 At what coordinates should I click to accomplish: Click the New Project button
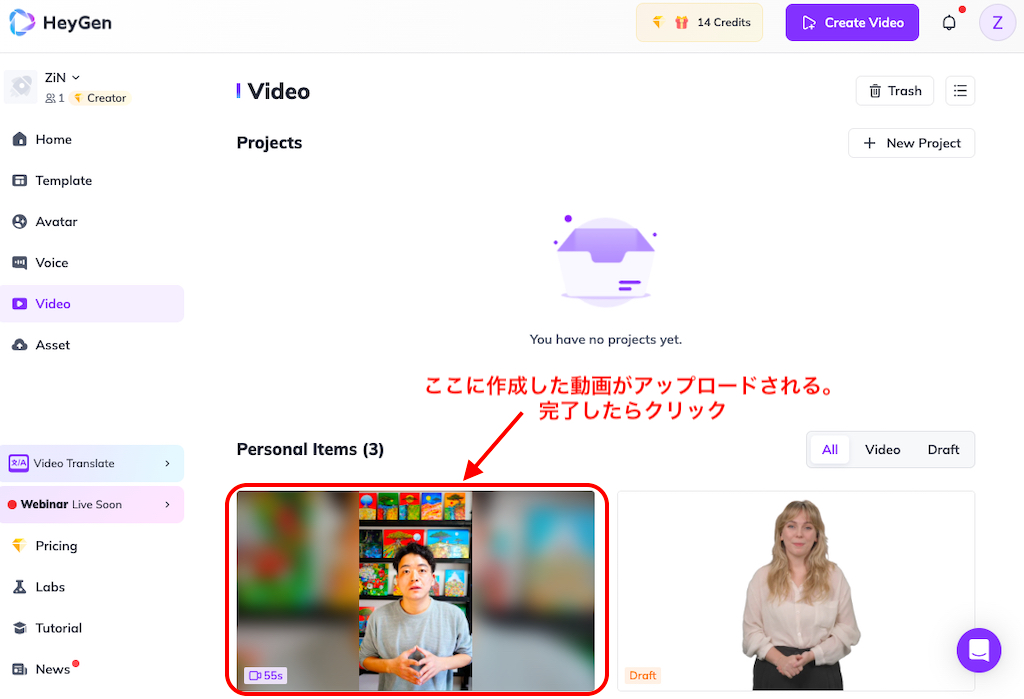click(x=911, y=143)
